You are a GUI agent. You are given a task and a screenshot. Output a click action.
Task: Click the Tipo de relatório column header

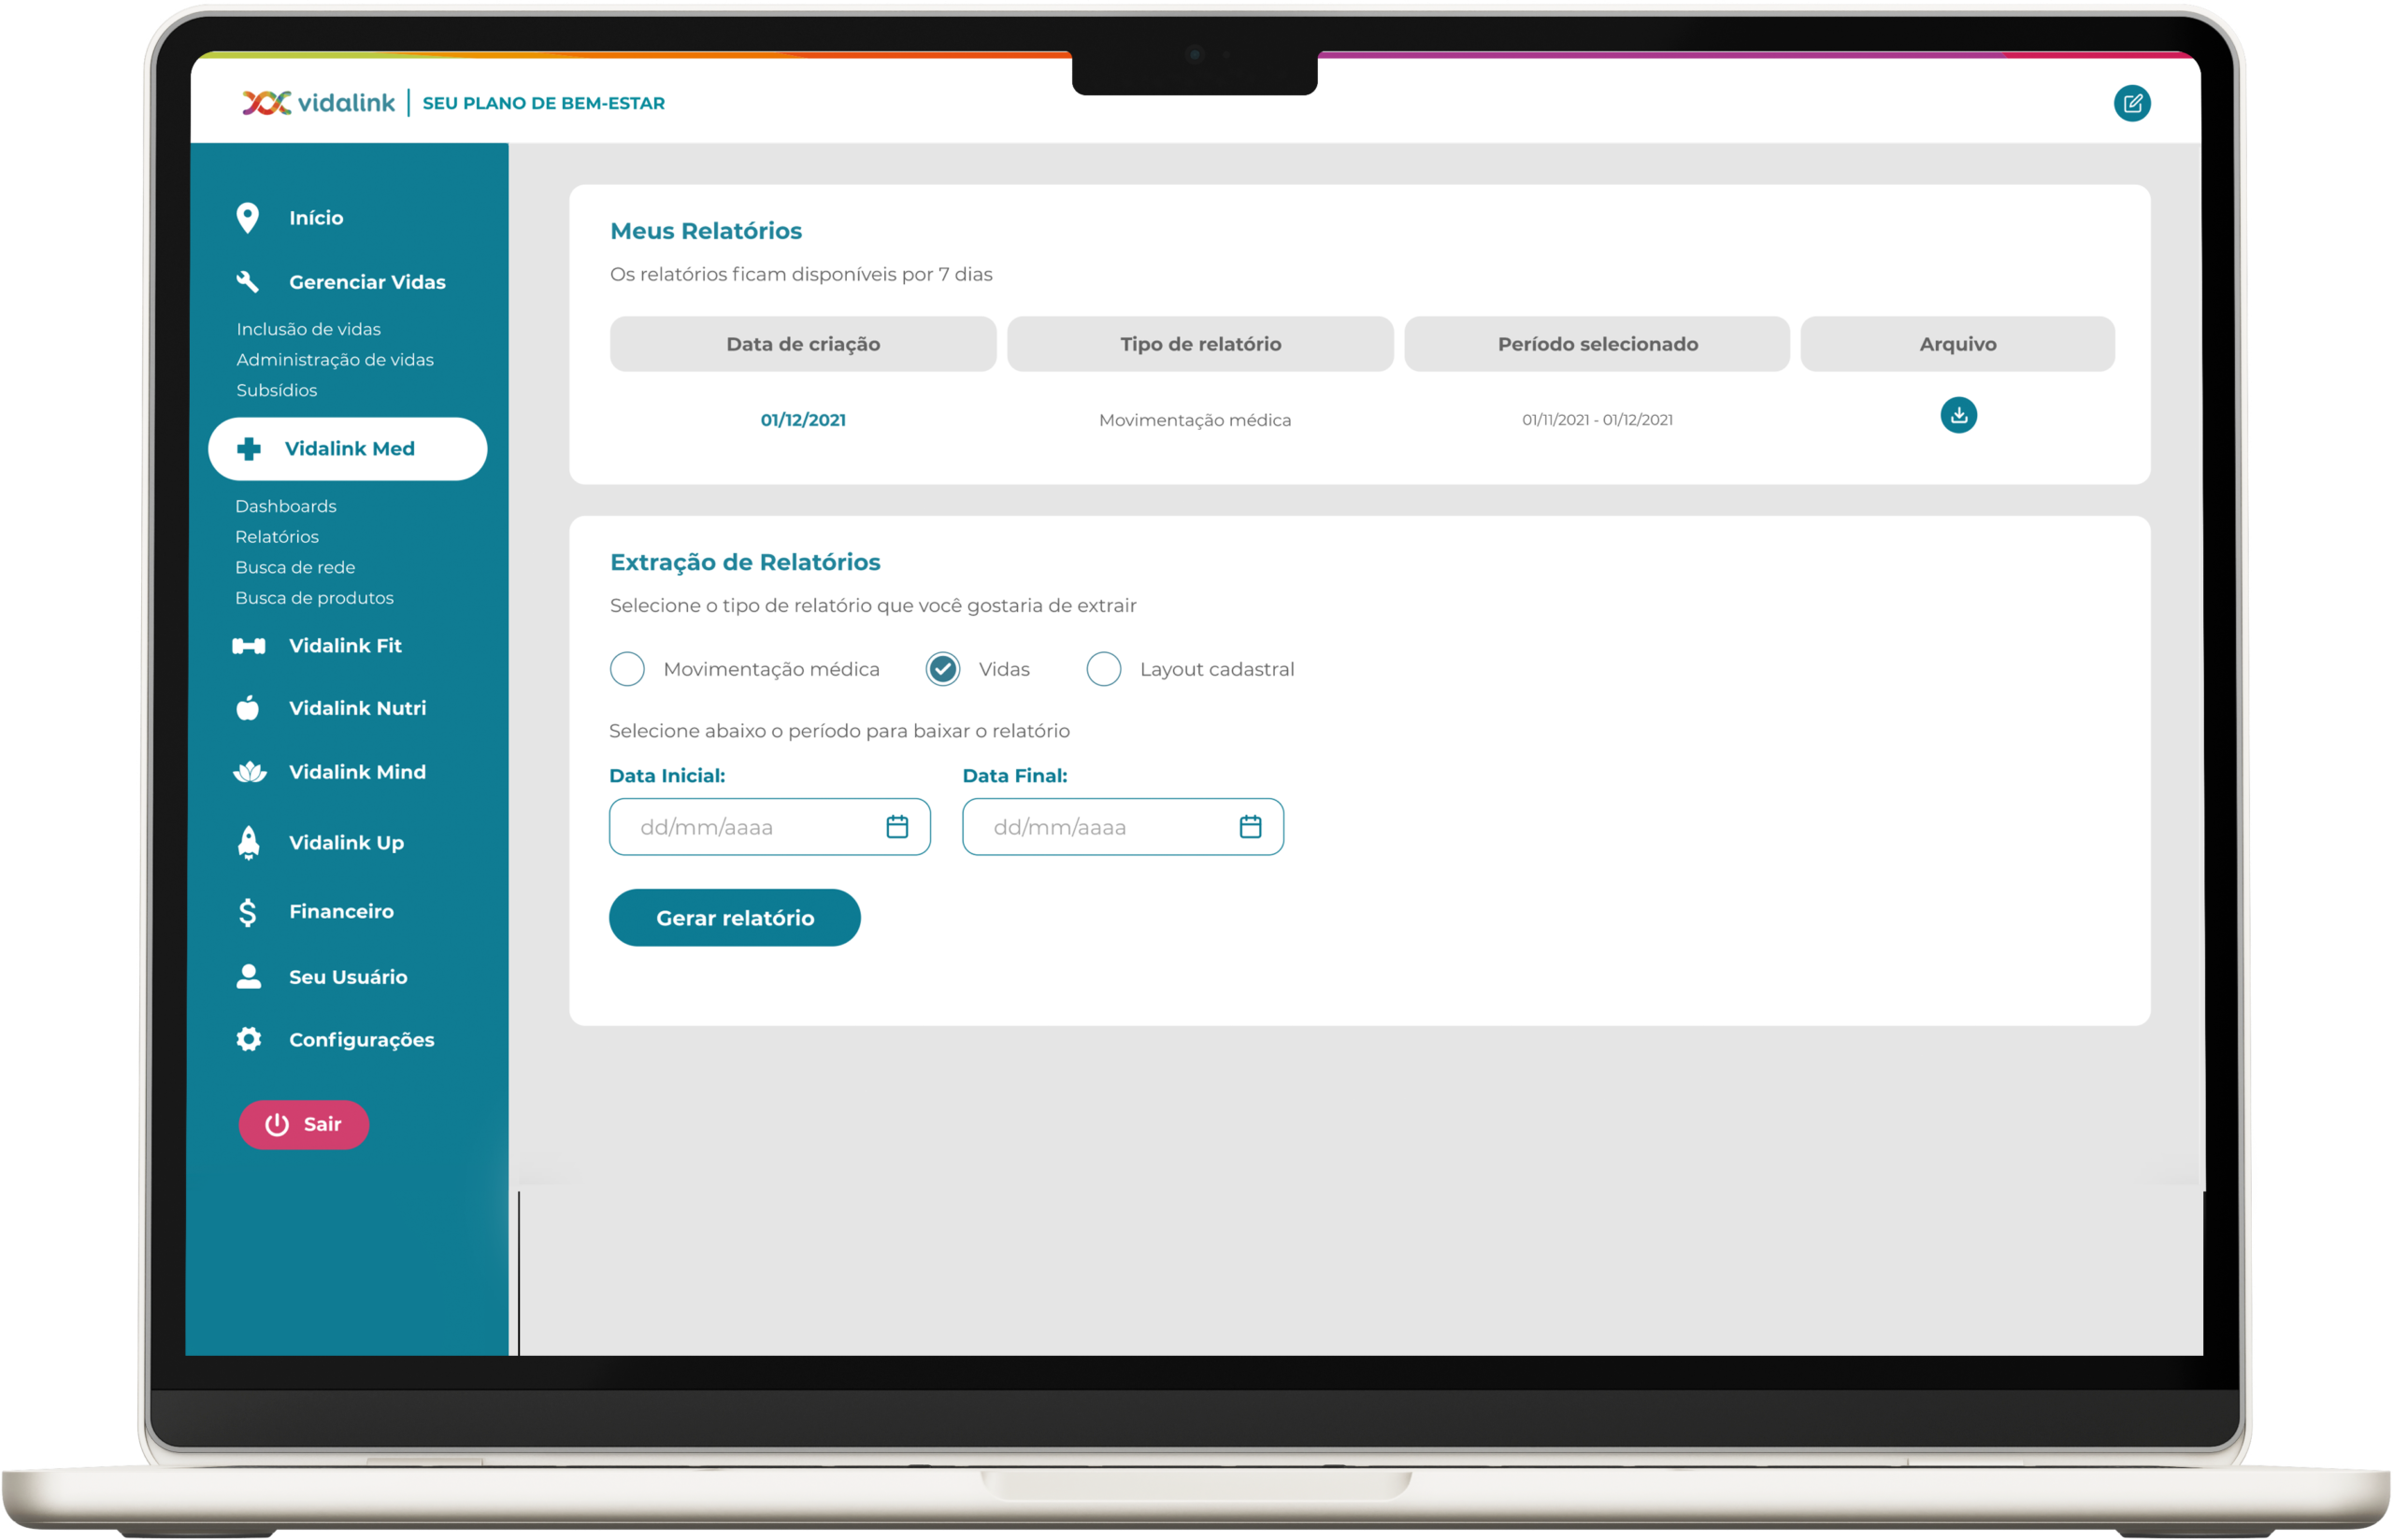tap(1200, 344)
